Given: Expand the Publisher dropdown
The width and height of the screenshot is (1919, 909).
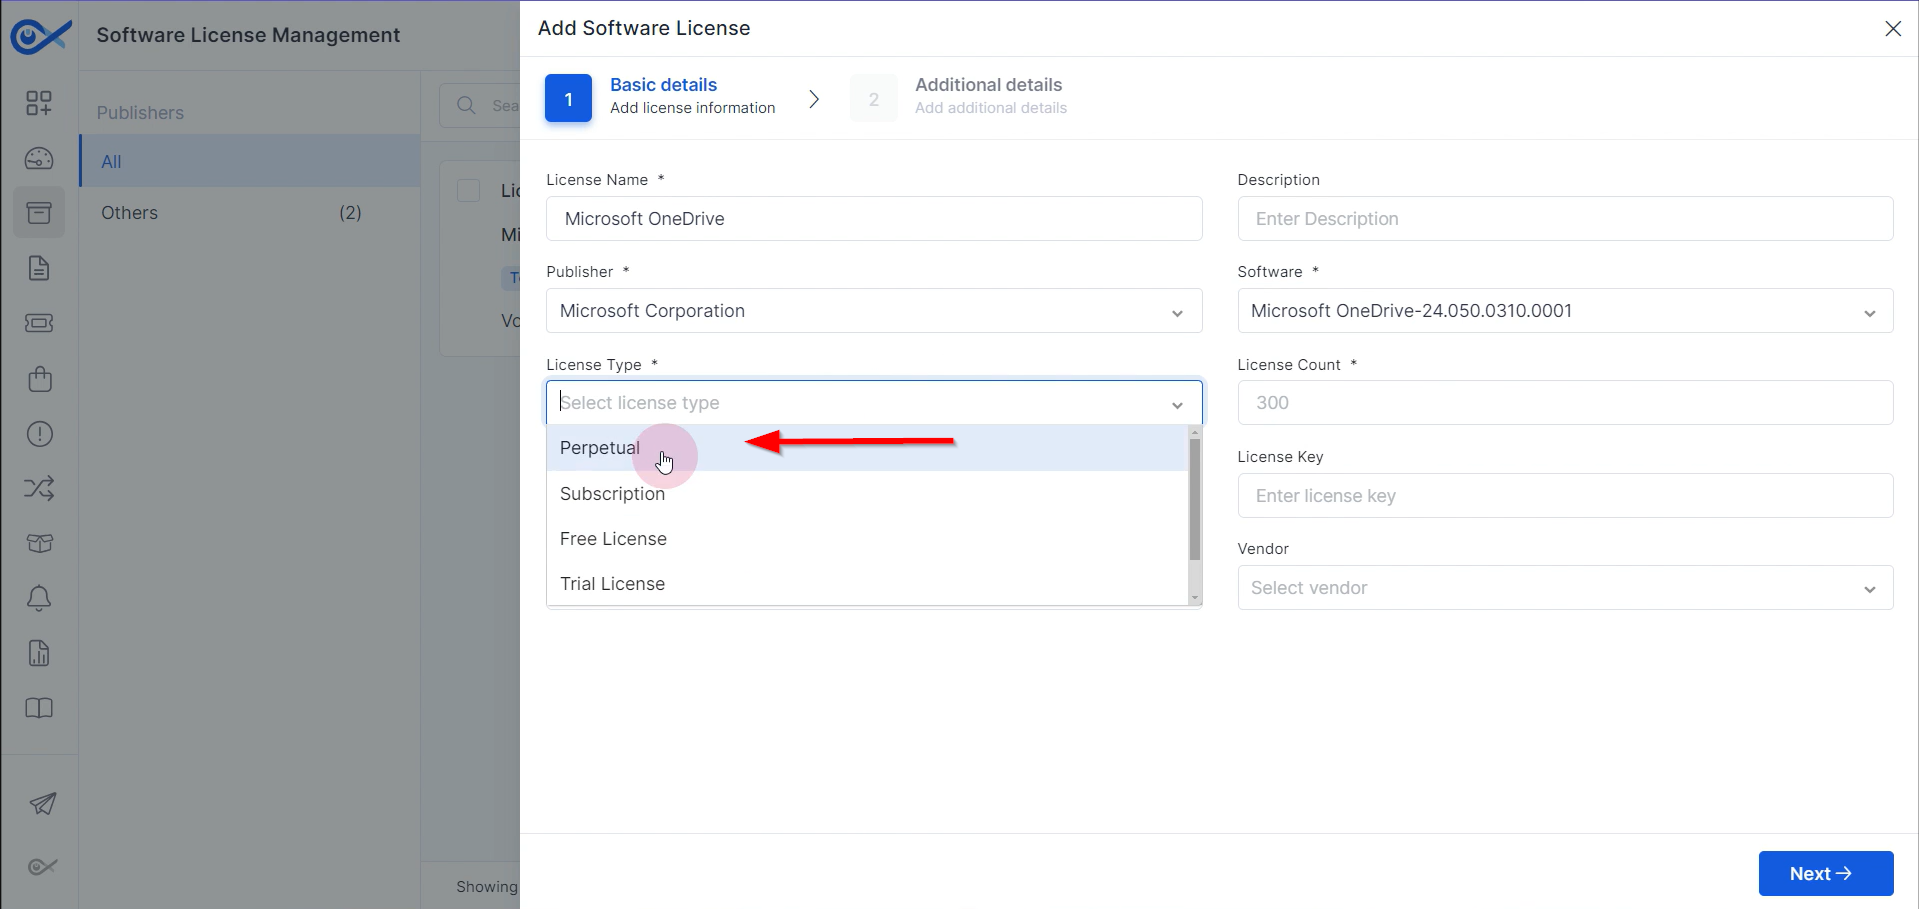Looking at the screenshot, I should [x=873, y=311].
